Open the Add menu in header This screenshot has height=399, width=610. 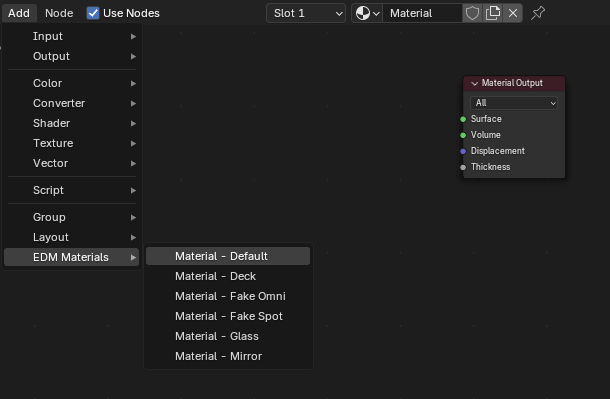pos(19,13)
